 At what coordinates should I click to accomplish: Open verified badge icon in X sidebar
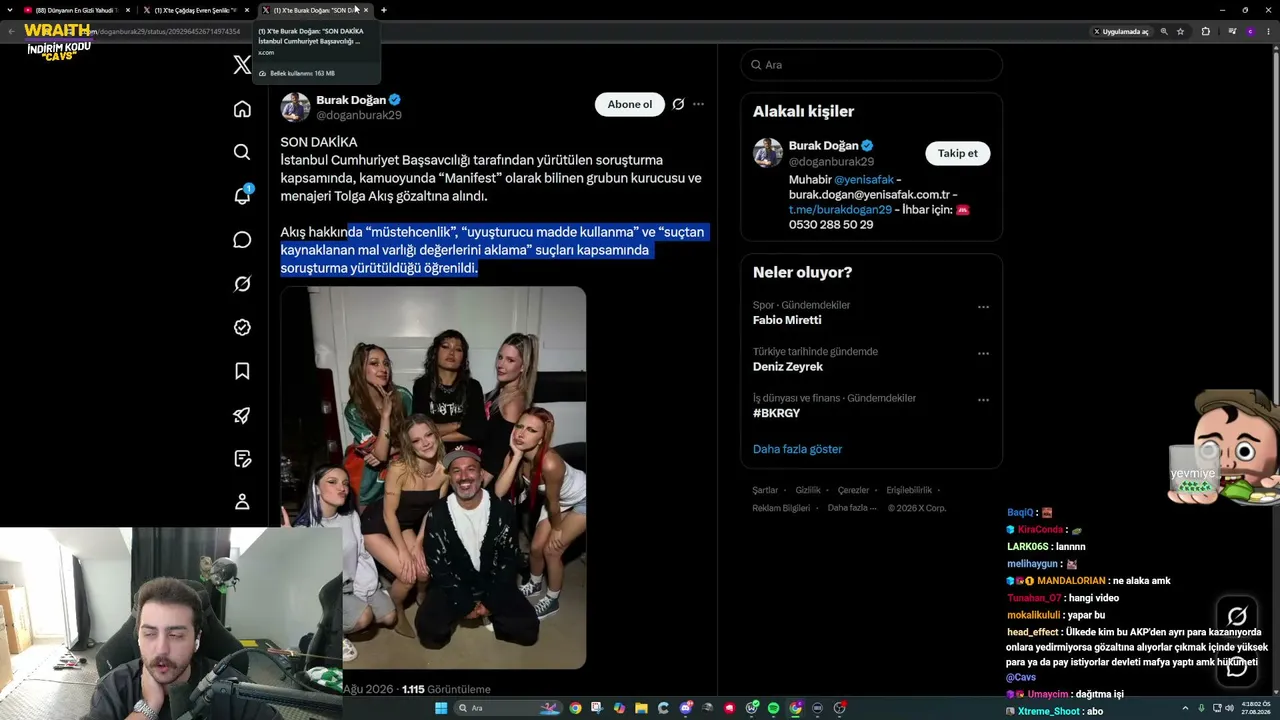point(242,327)
